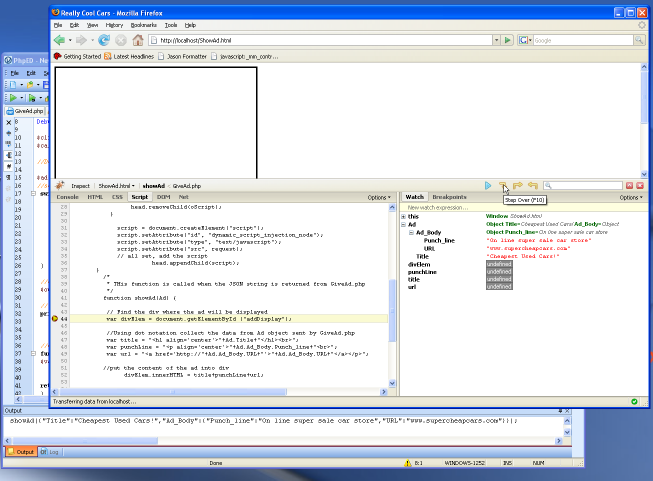Click the Inspect button in Firebug
653x481 pixels.
click(x=80, y=186)
